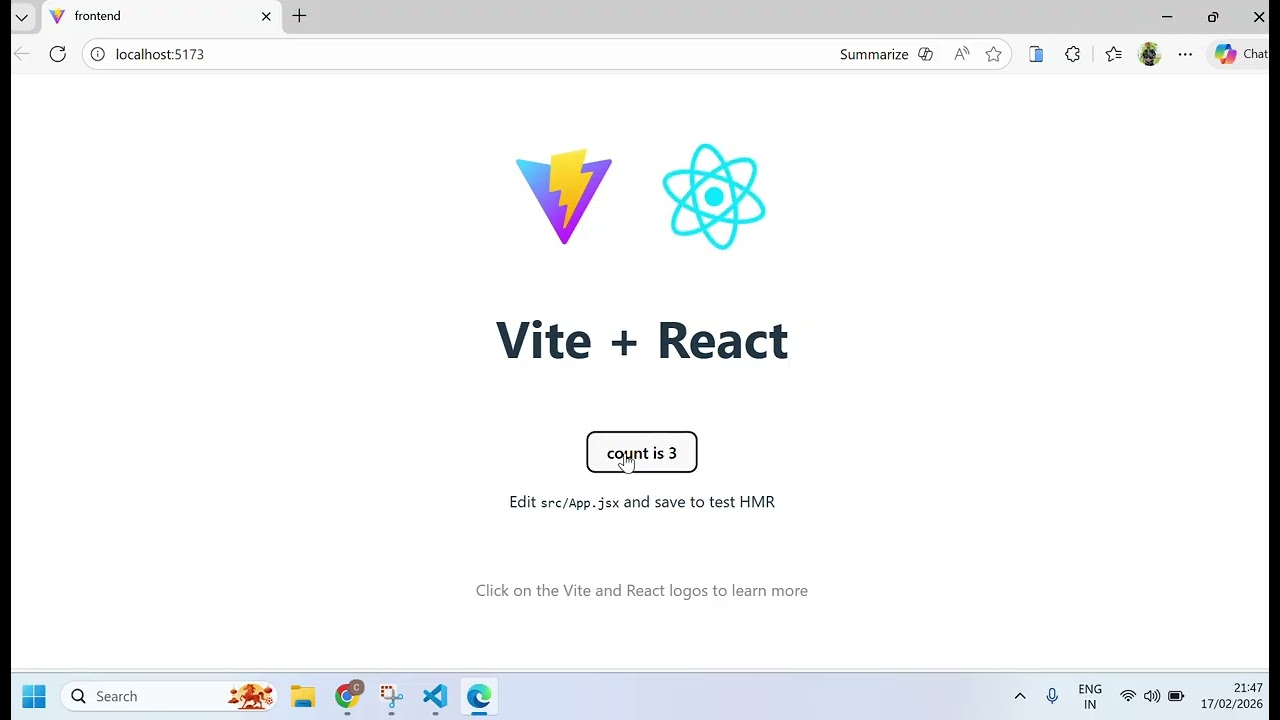Image resolution: width=1280 pixels, height=720 pixels.
Task: View site information icon in address bar
Action: click(98, 54)
